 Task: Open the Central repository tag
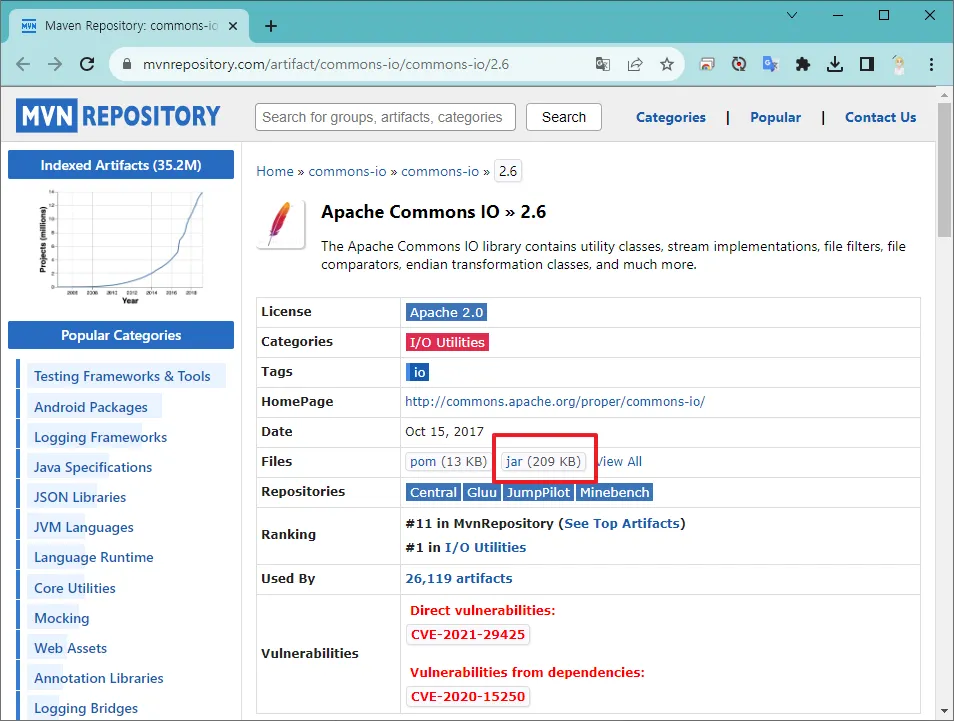pos(433,492)
